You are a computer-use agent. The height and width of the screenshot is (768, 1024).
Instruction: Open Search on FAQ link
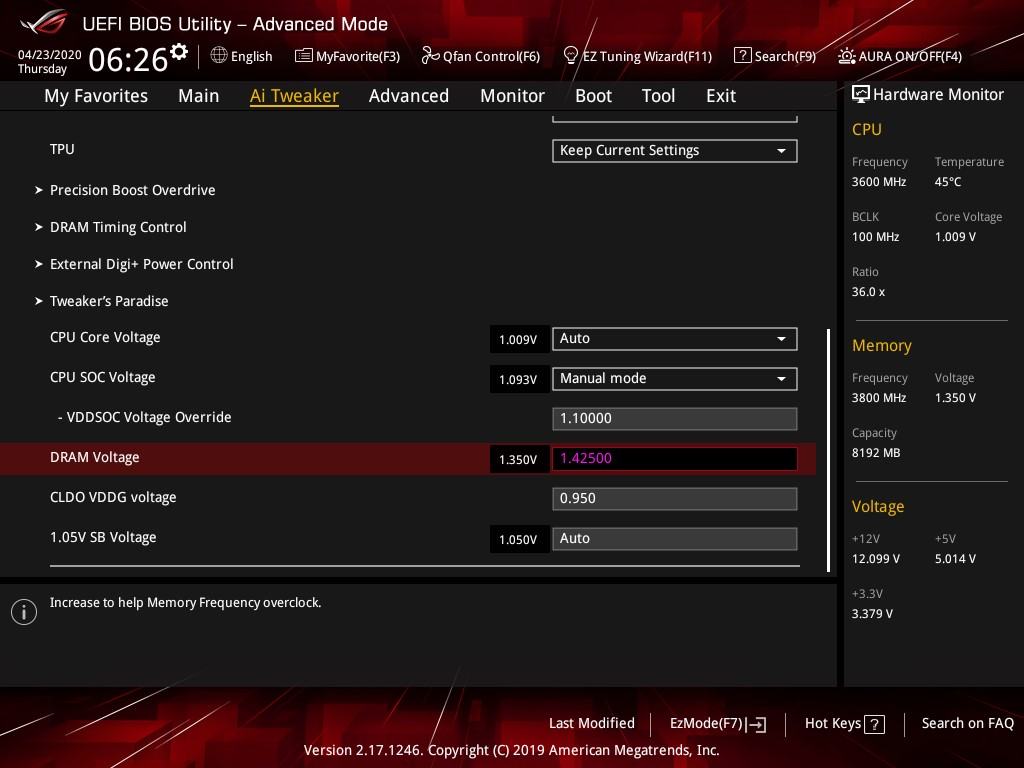967,724
